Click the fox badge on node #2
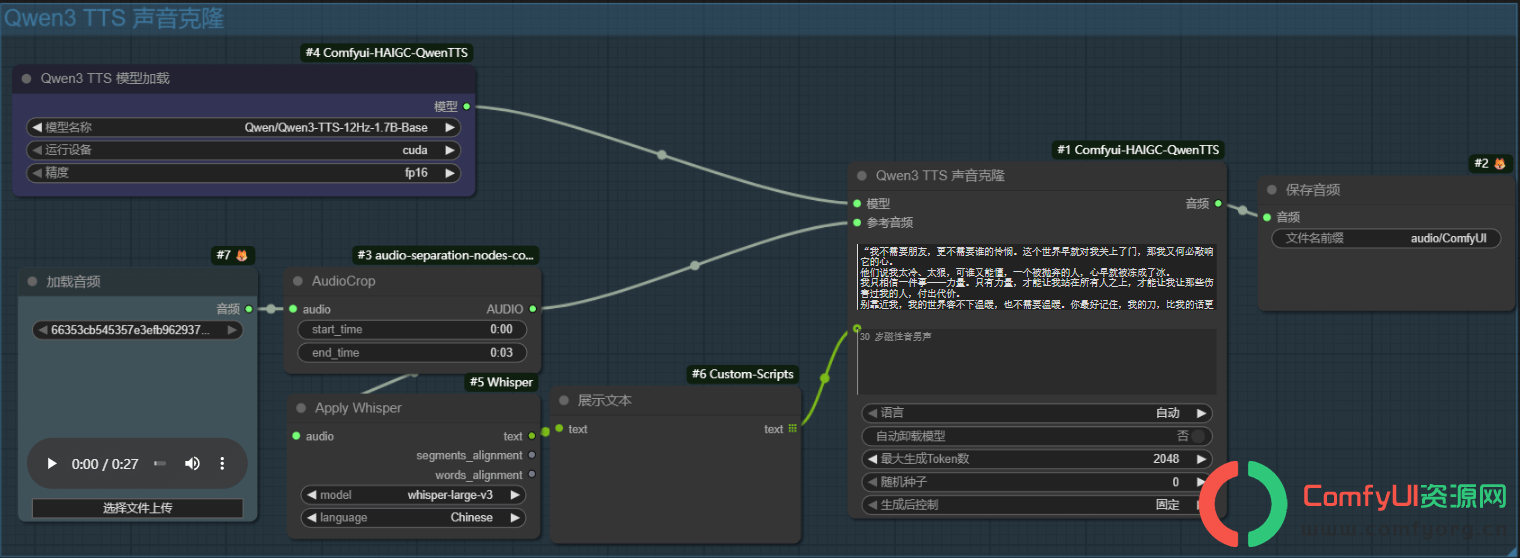This screenshot has width=1520, height=558. 1499,163
